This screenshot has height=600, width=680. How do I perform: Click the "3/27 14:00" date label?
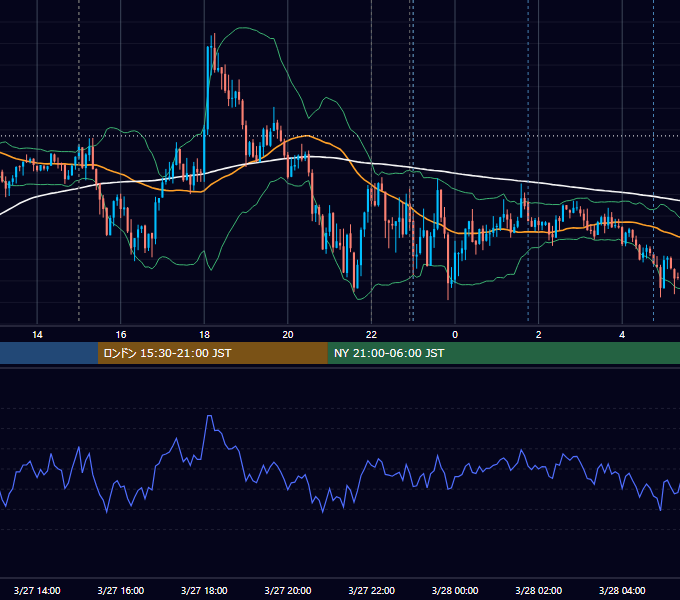tap(37, 590)
